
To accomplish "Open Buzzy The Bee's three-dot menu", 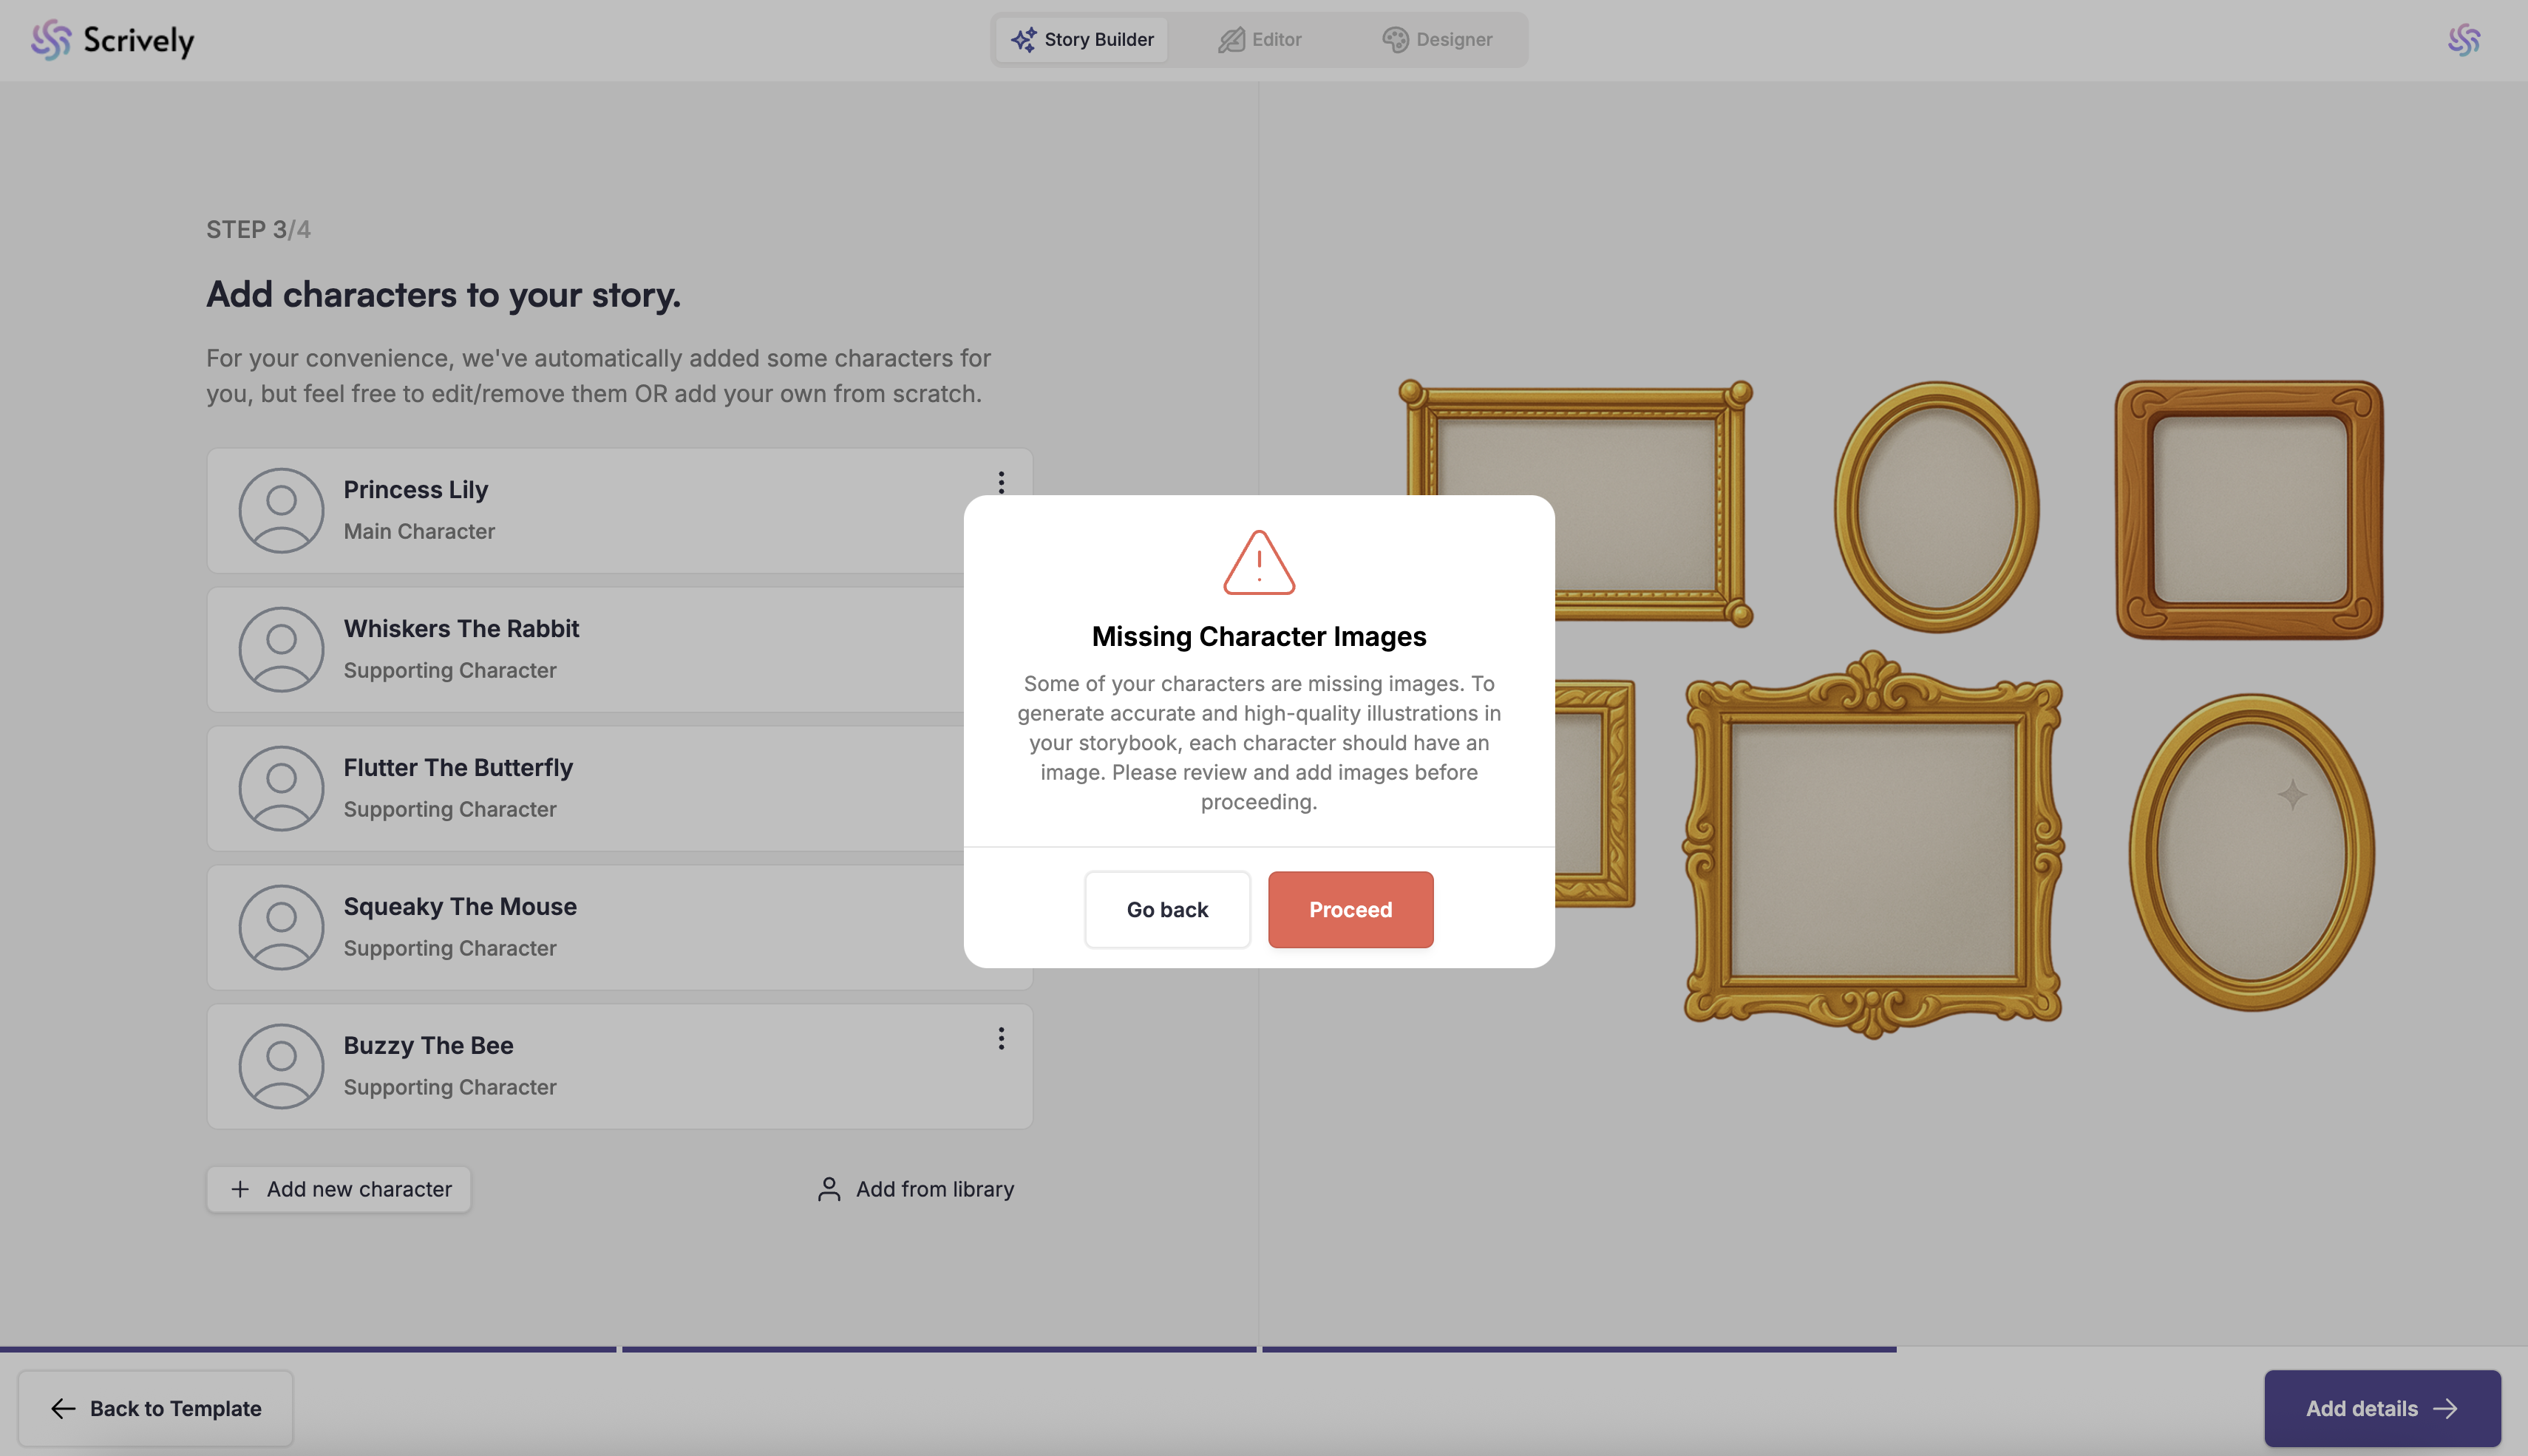I will click(1001, 1038).
